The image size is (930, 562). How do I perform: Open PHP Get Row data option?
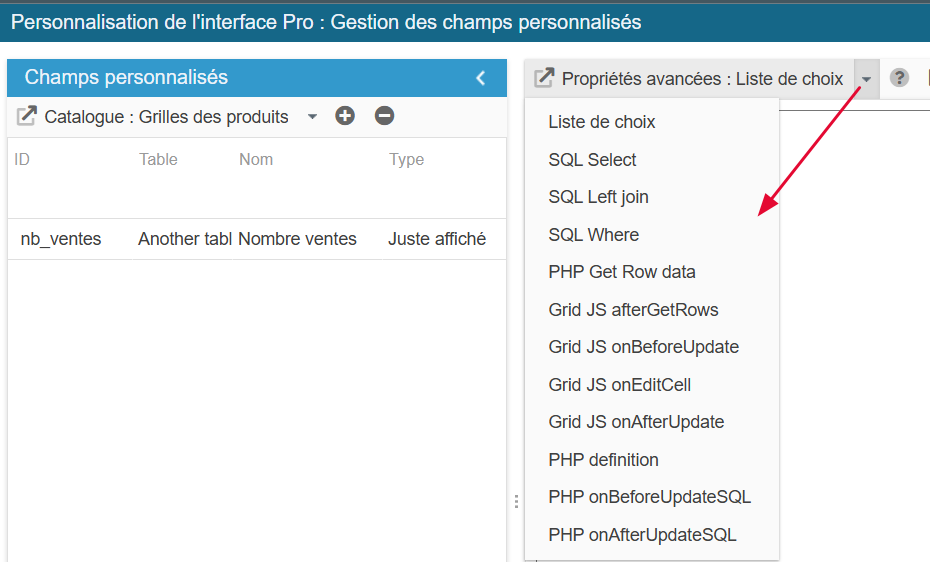tap(622, 272)
